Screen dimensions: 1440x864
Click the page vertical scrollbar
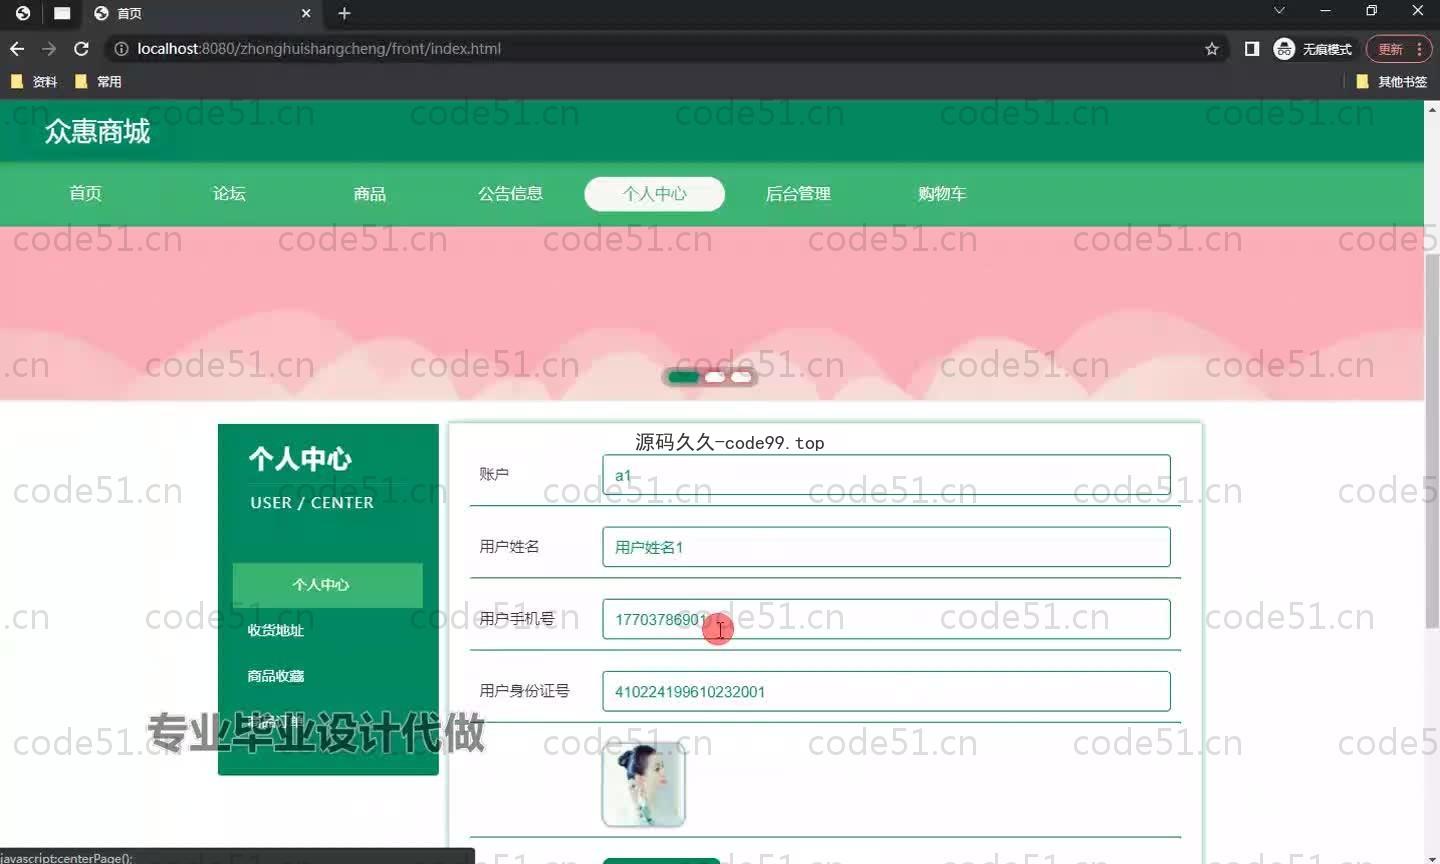tap(1432, 440)
